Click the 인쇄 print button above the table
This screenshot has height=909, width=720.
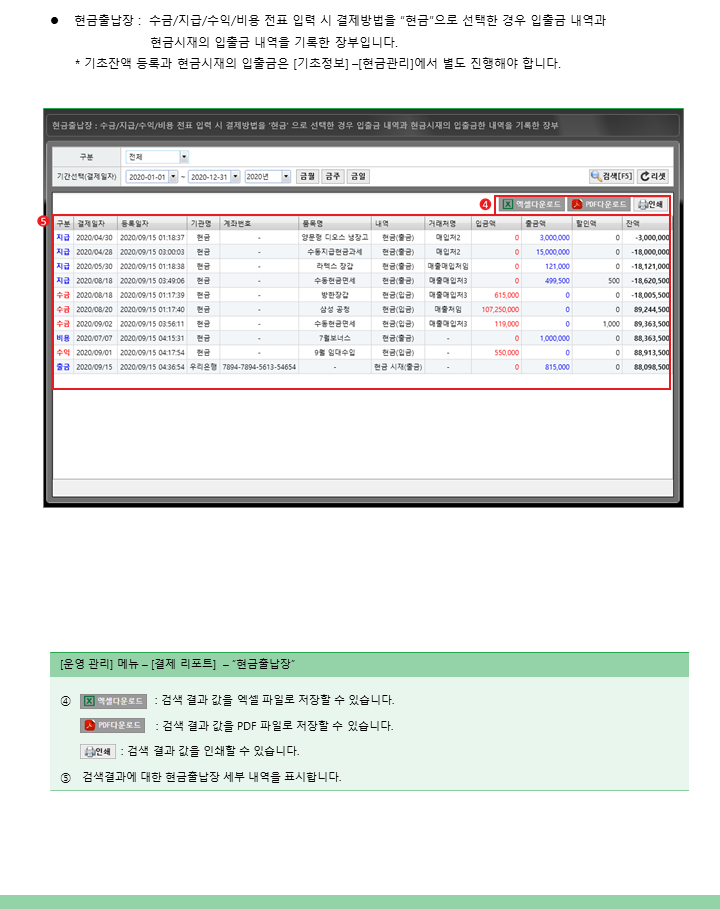click(650, 204)
